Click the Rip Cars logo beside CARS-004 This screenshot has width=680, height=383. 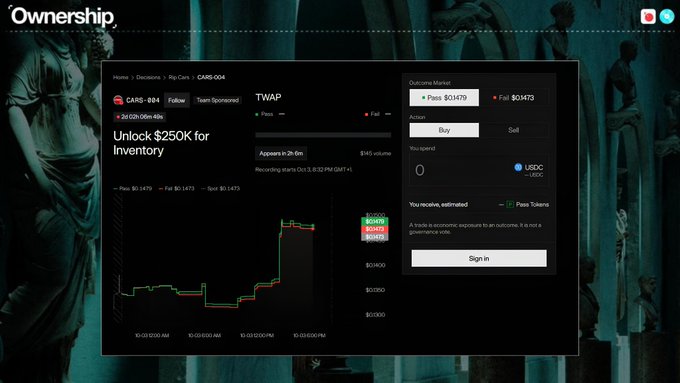tap(118, 100)
